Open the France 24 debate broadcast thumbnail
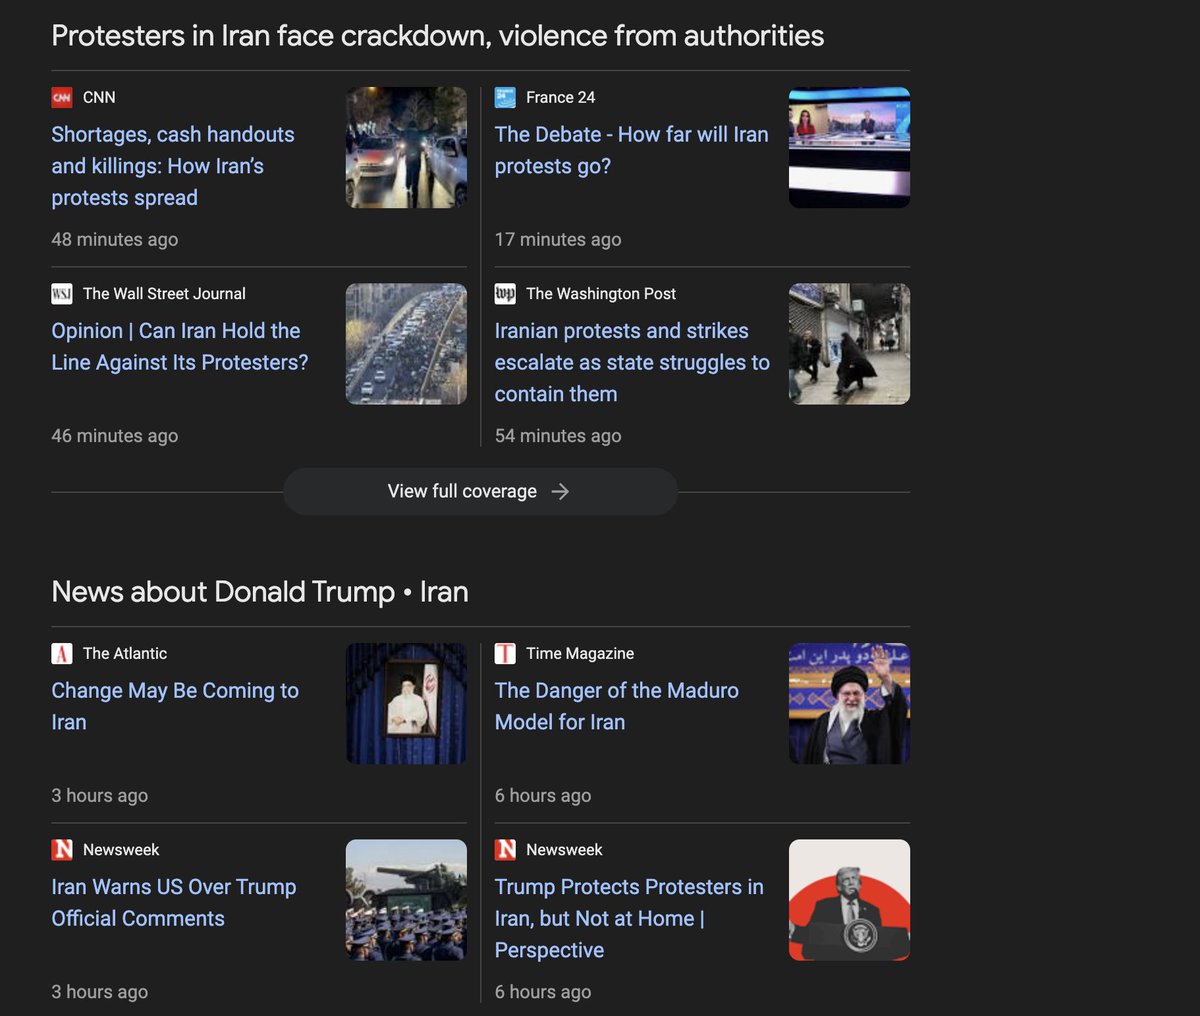1200x1016 pixels. 849,147
